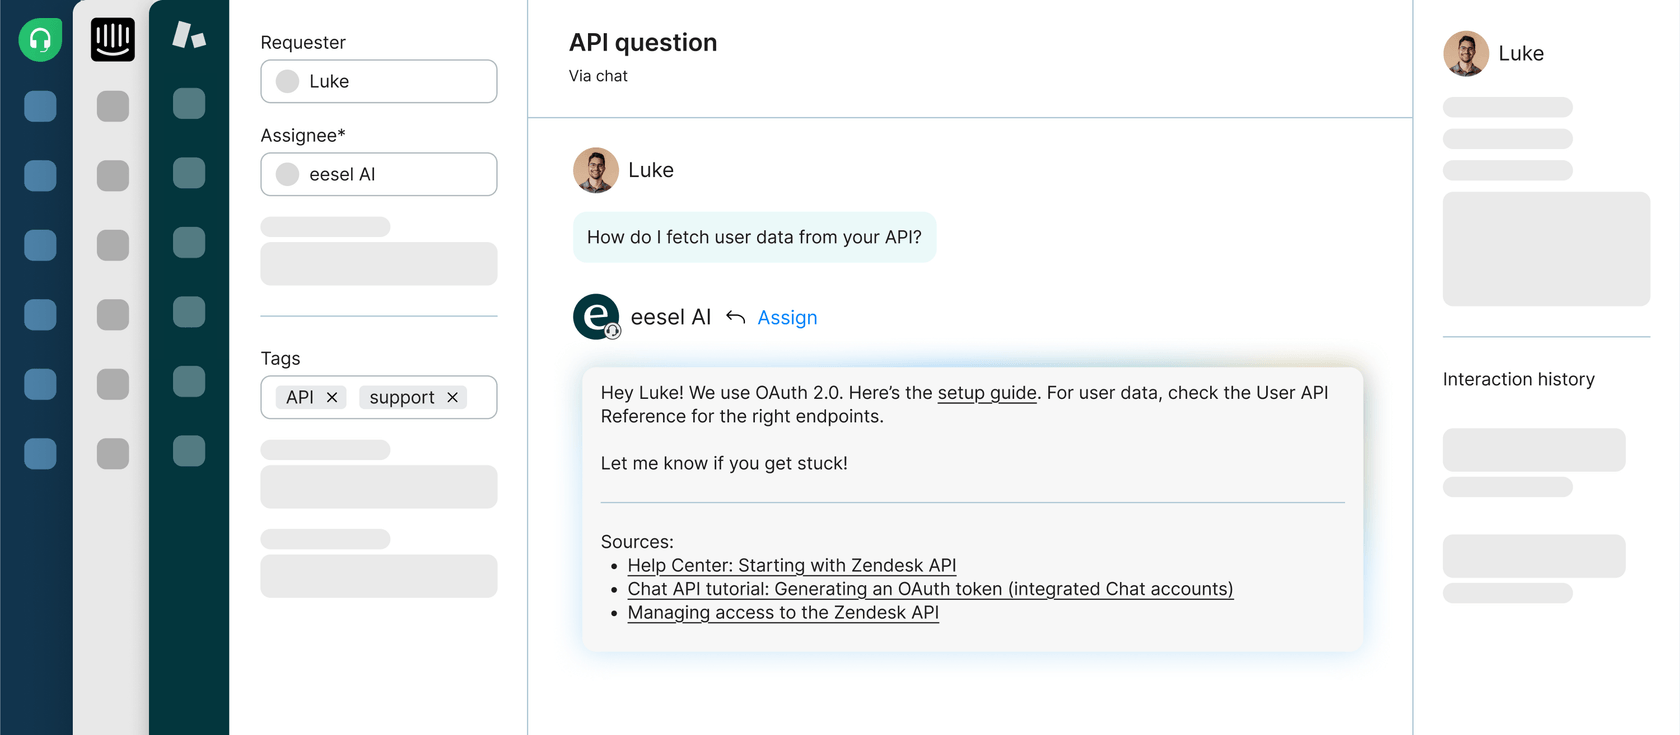The image size is (1680, 735).
Task: Open Help Center: Starting with Zendesk API
Action: (791, 566)
